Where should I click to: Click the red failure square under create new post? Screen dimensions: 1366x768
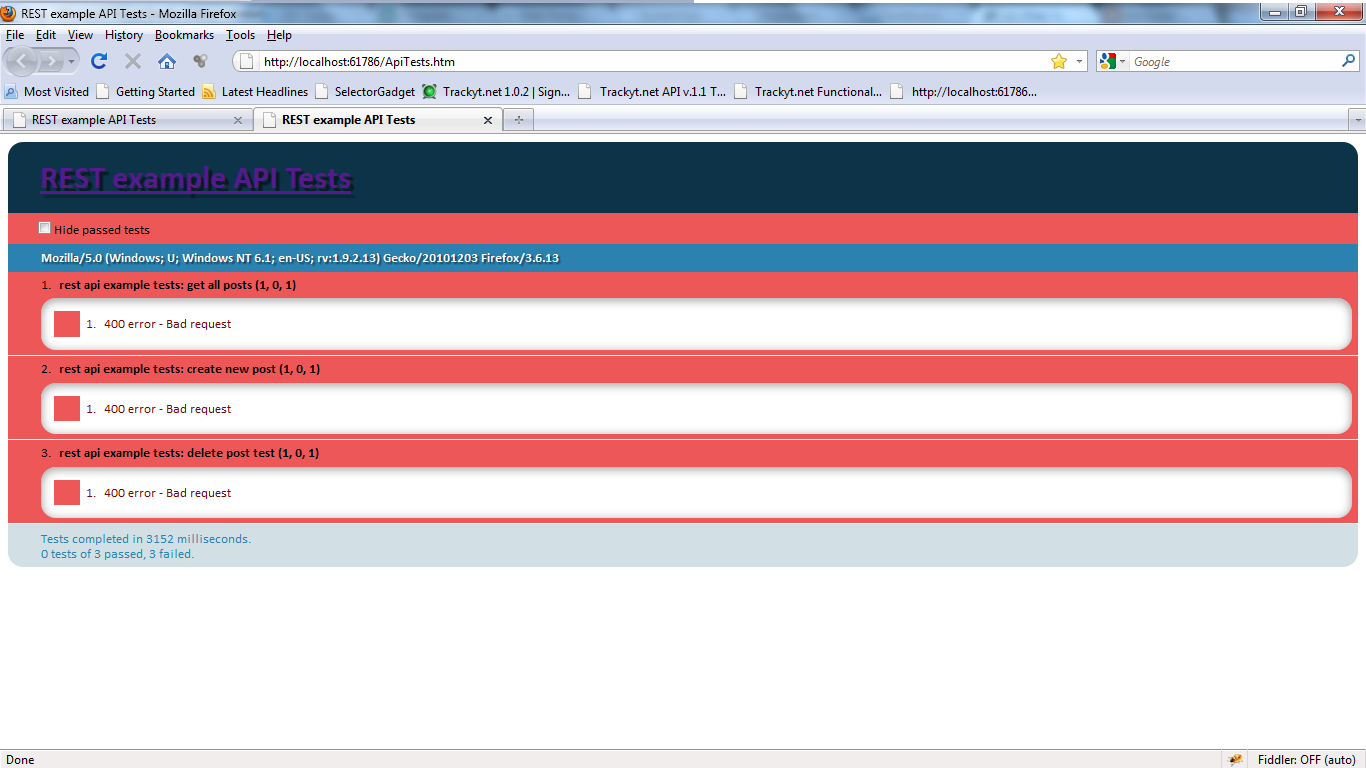click(67, 408)
